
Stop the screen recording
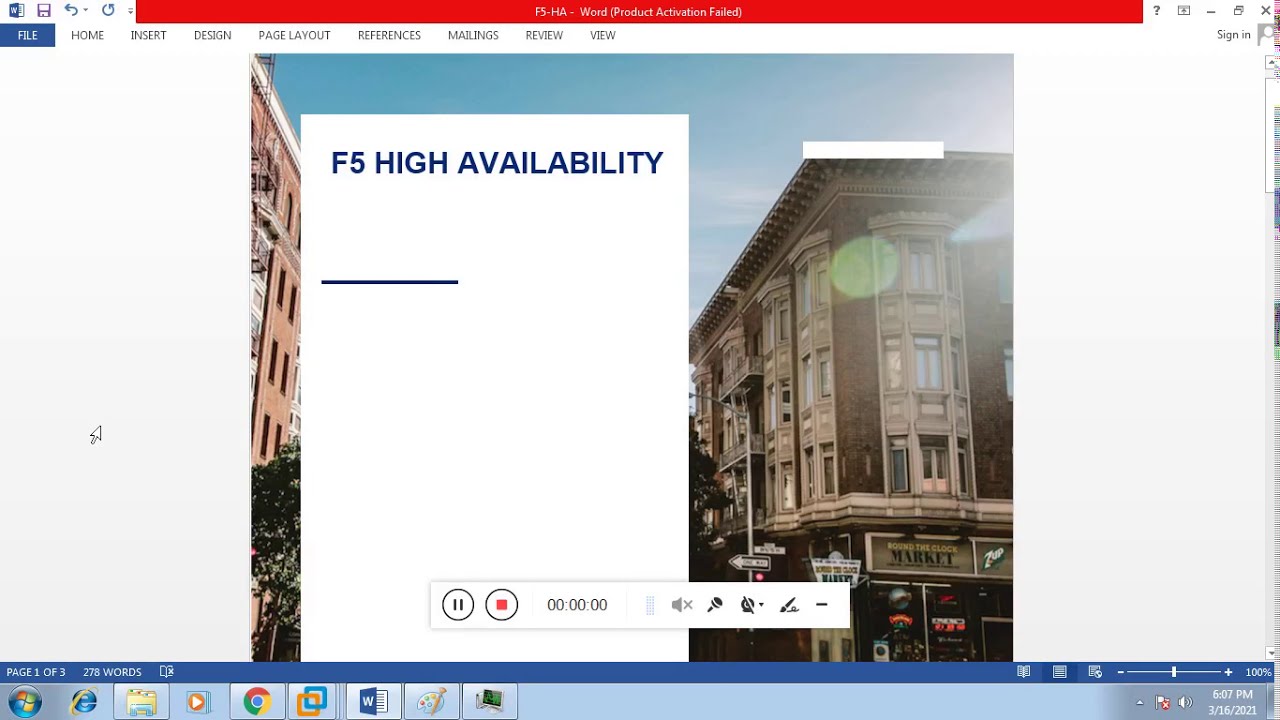click(x=502, y=605)
